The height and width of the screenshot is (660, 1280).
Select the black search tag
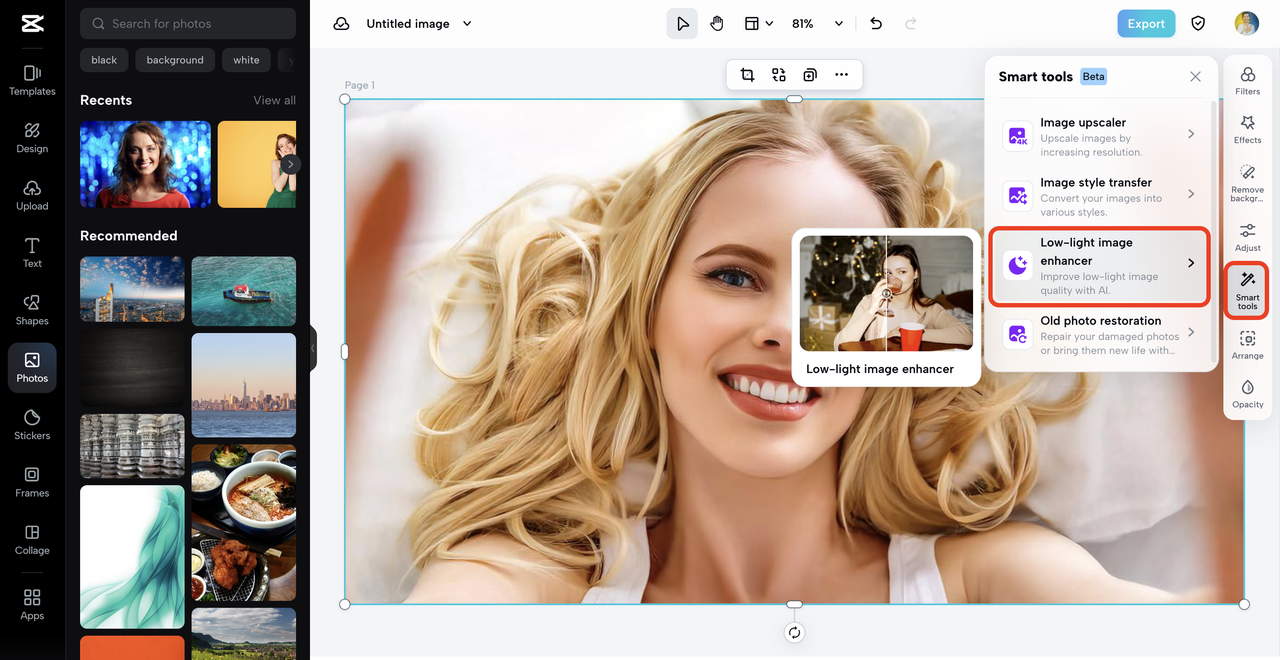104,60
